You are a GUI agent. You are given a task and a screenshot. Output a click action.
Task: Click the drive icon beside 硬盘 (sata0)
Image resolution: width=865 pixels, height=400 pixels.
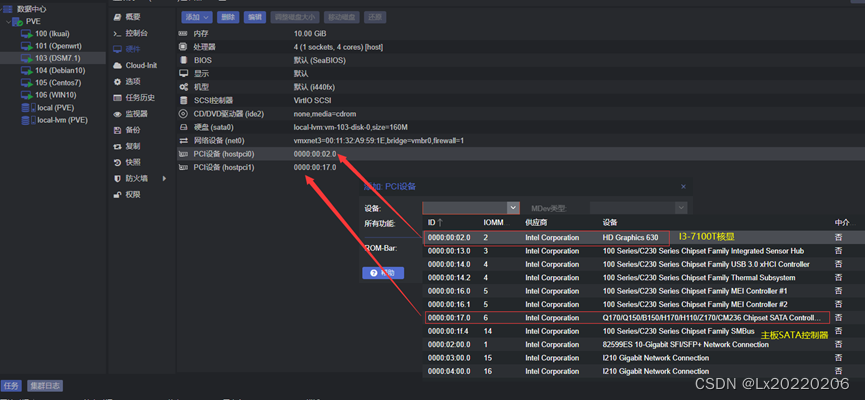point(183,127)
